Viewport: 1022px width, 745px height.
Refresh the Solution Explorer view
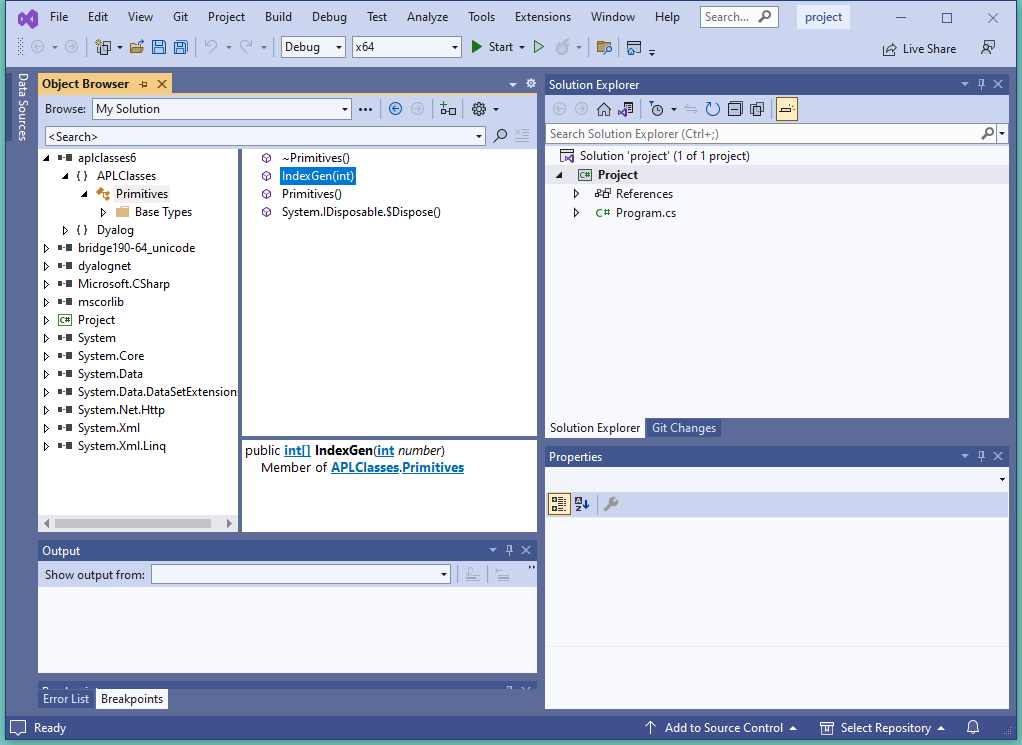pos(712,109)
